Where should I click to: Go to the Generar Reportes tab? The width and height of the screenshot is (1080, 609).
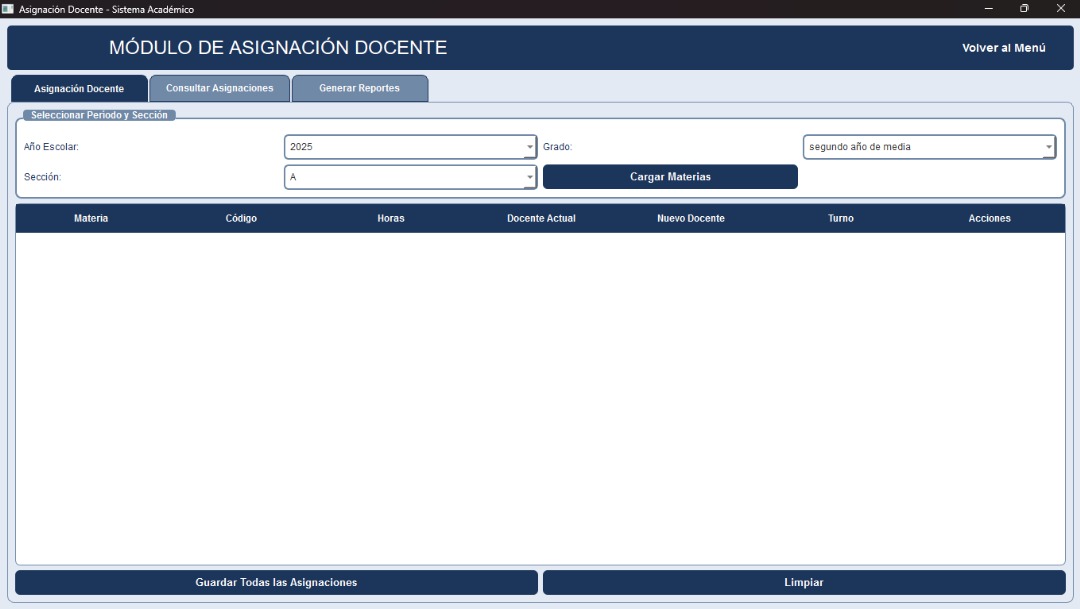[x=359, y=89]
